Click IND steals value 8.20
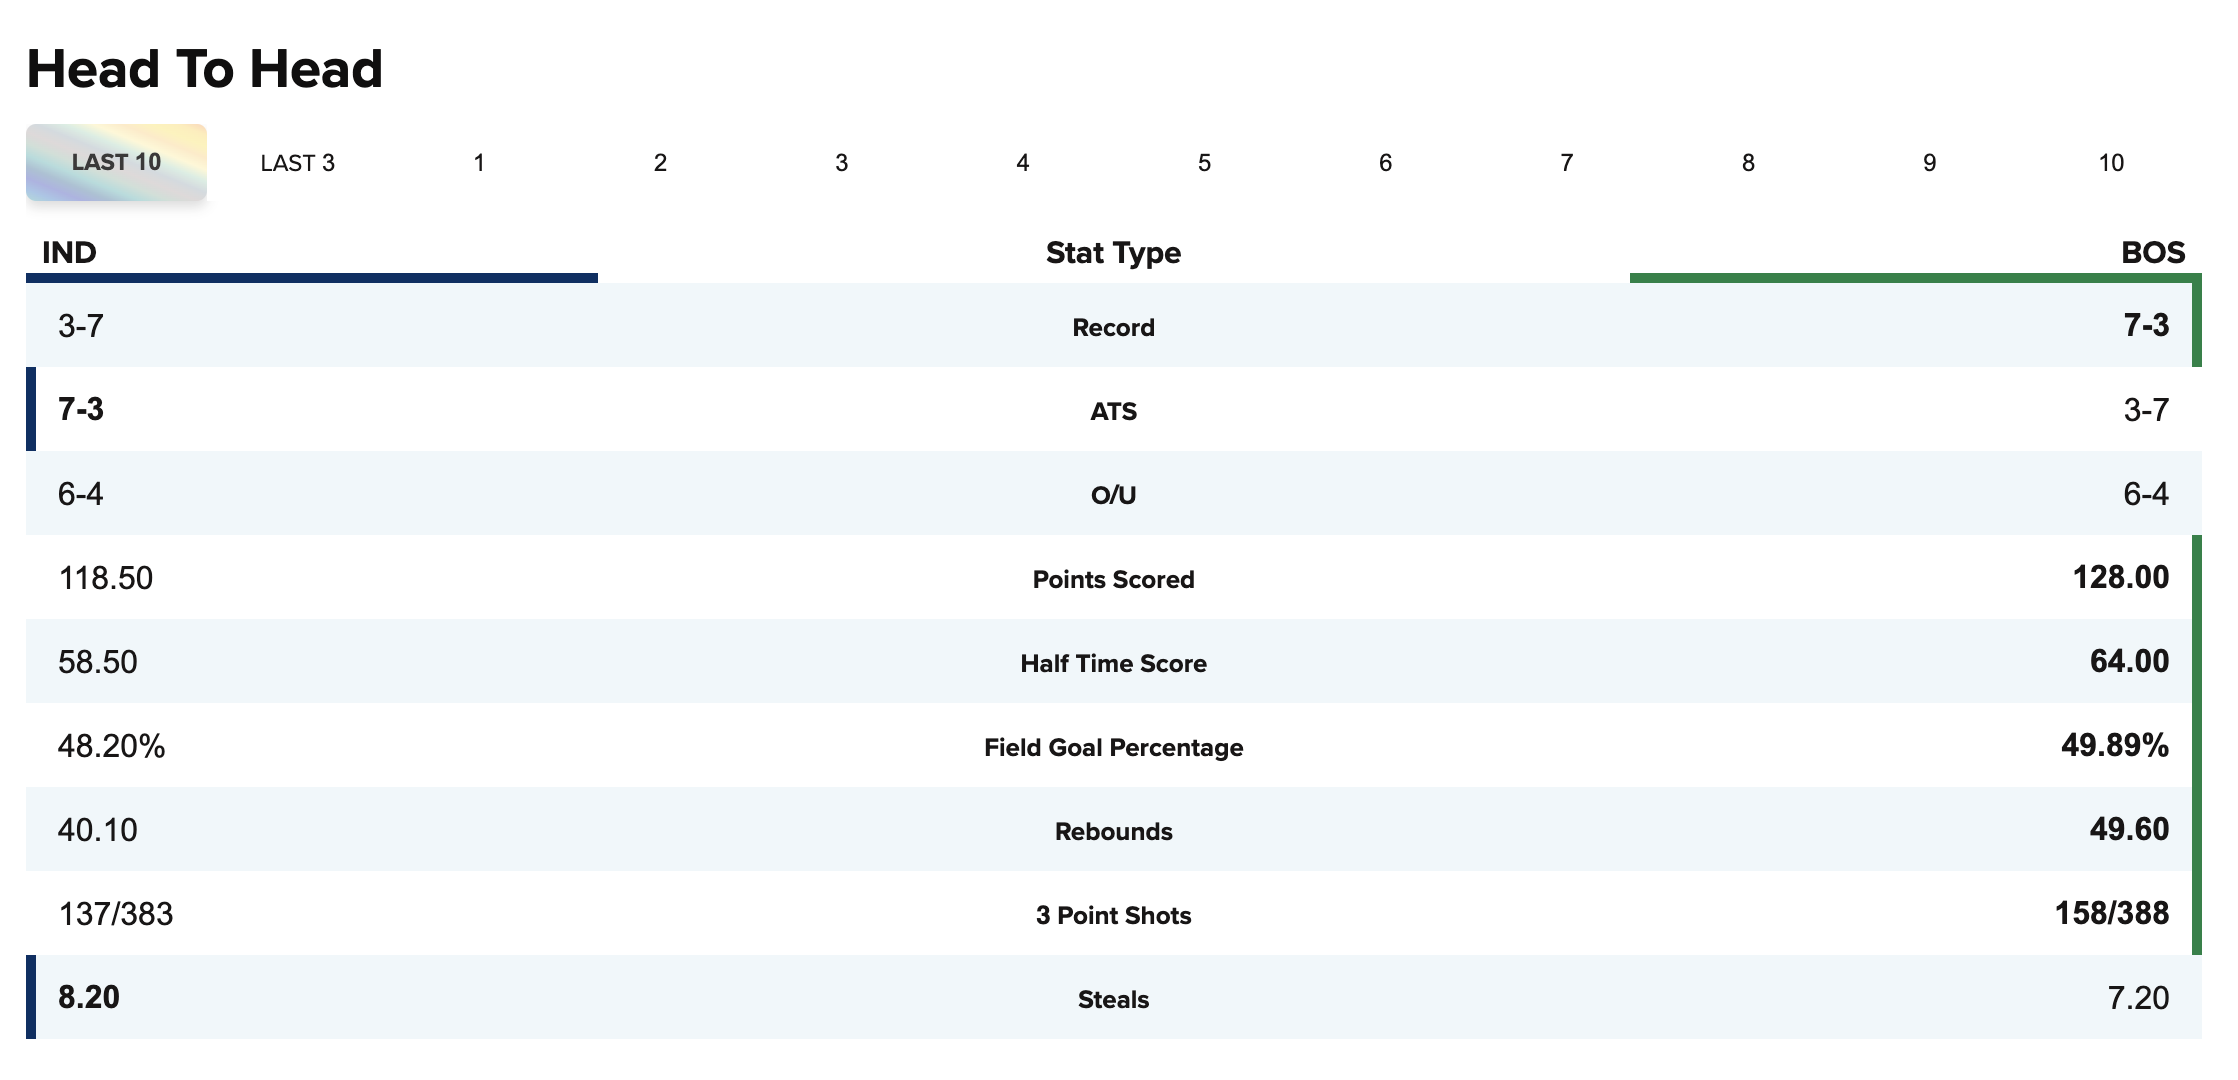 coord(89,997)
